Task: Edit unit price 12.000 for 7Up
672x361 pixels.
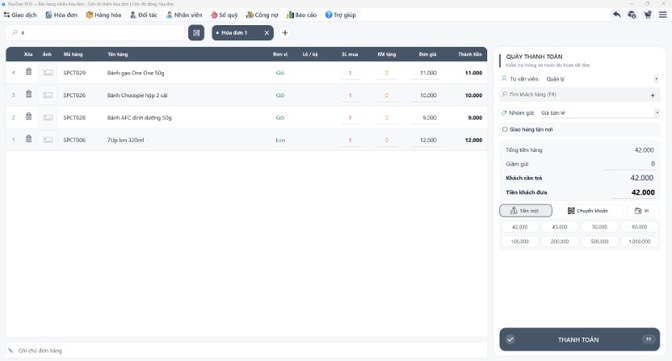Action: 425,140
